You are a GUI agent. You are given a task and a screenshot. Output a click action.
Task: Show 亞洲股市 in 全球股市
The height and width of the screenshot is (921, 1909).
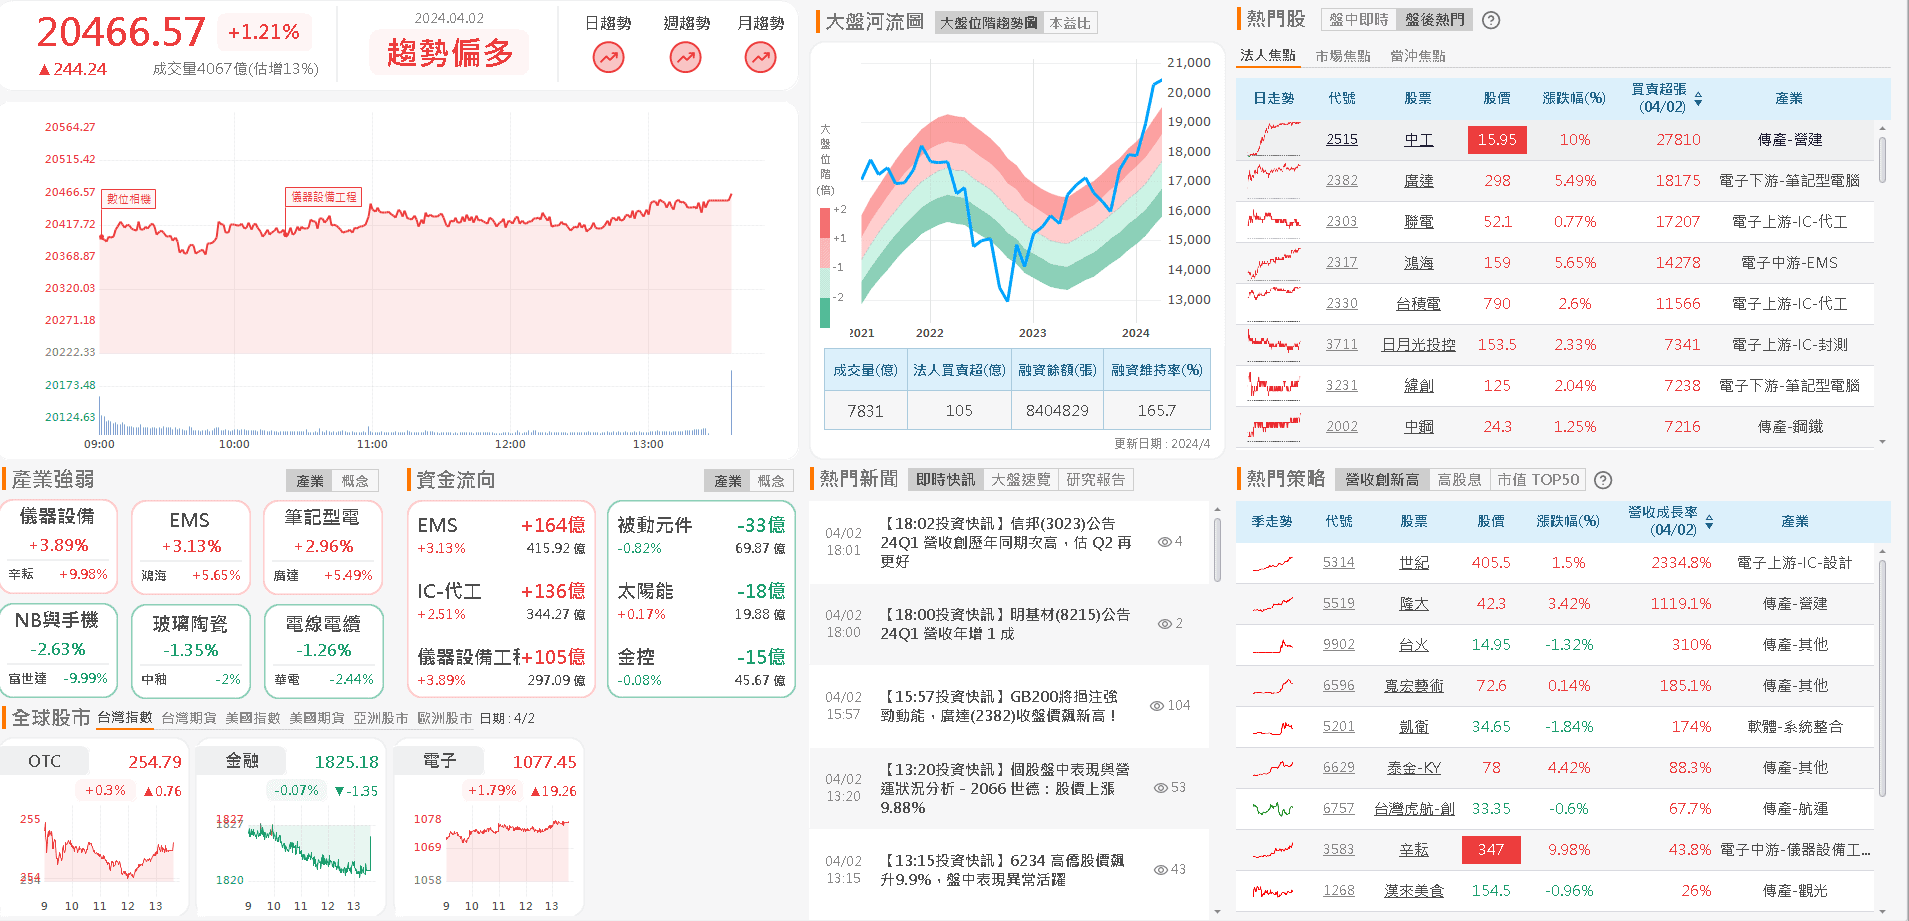point(381,718)
